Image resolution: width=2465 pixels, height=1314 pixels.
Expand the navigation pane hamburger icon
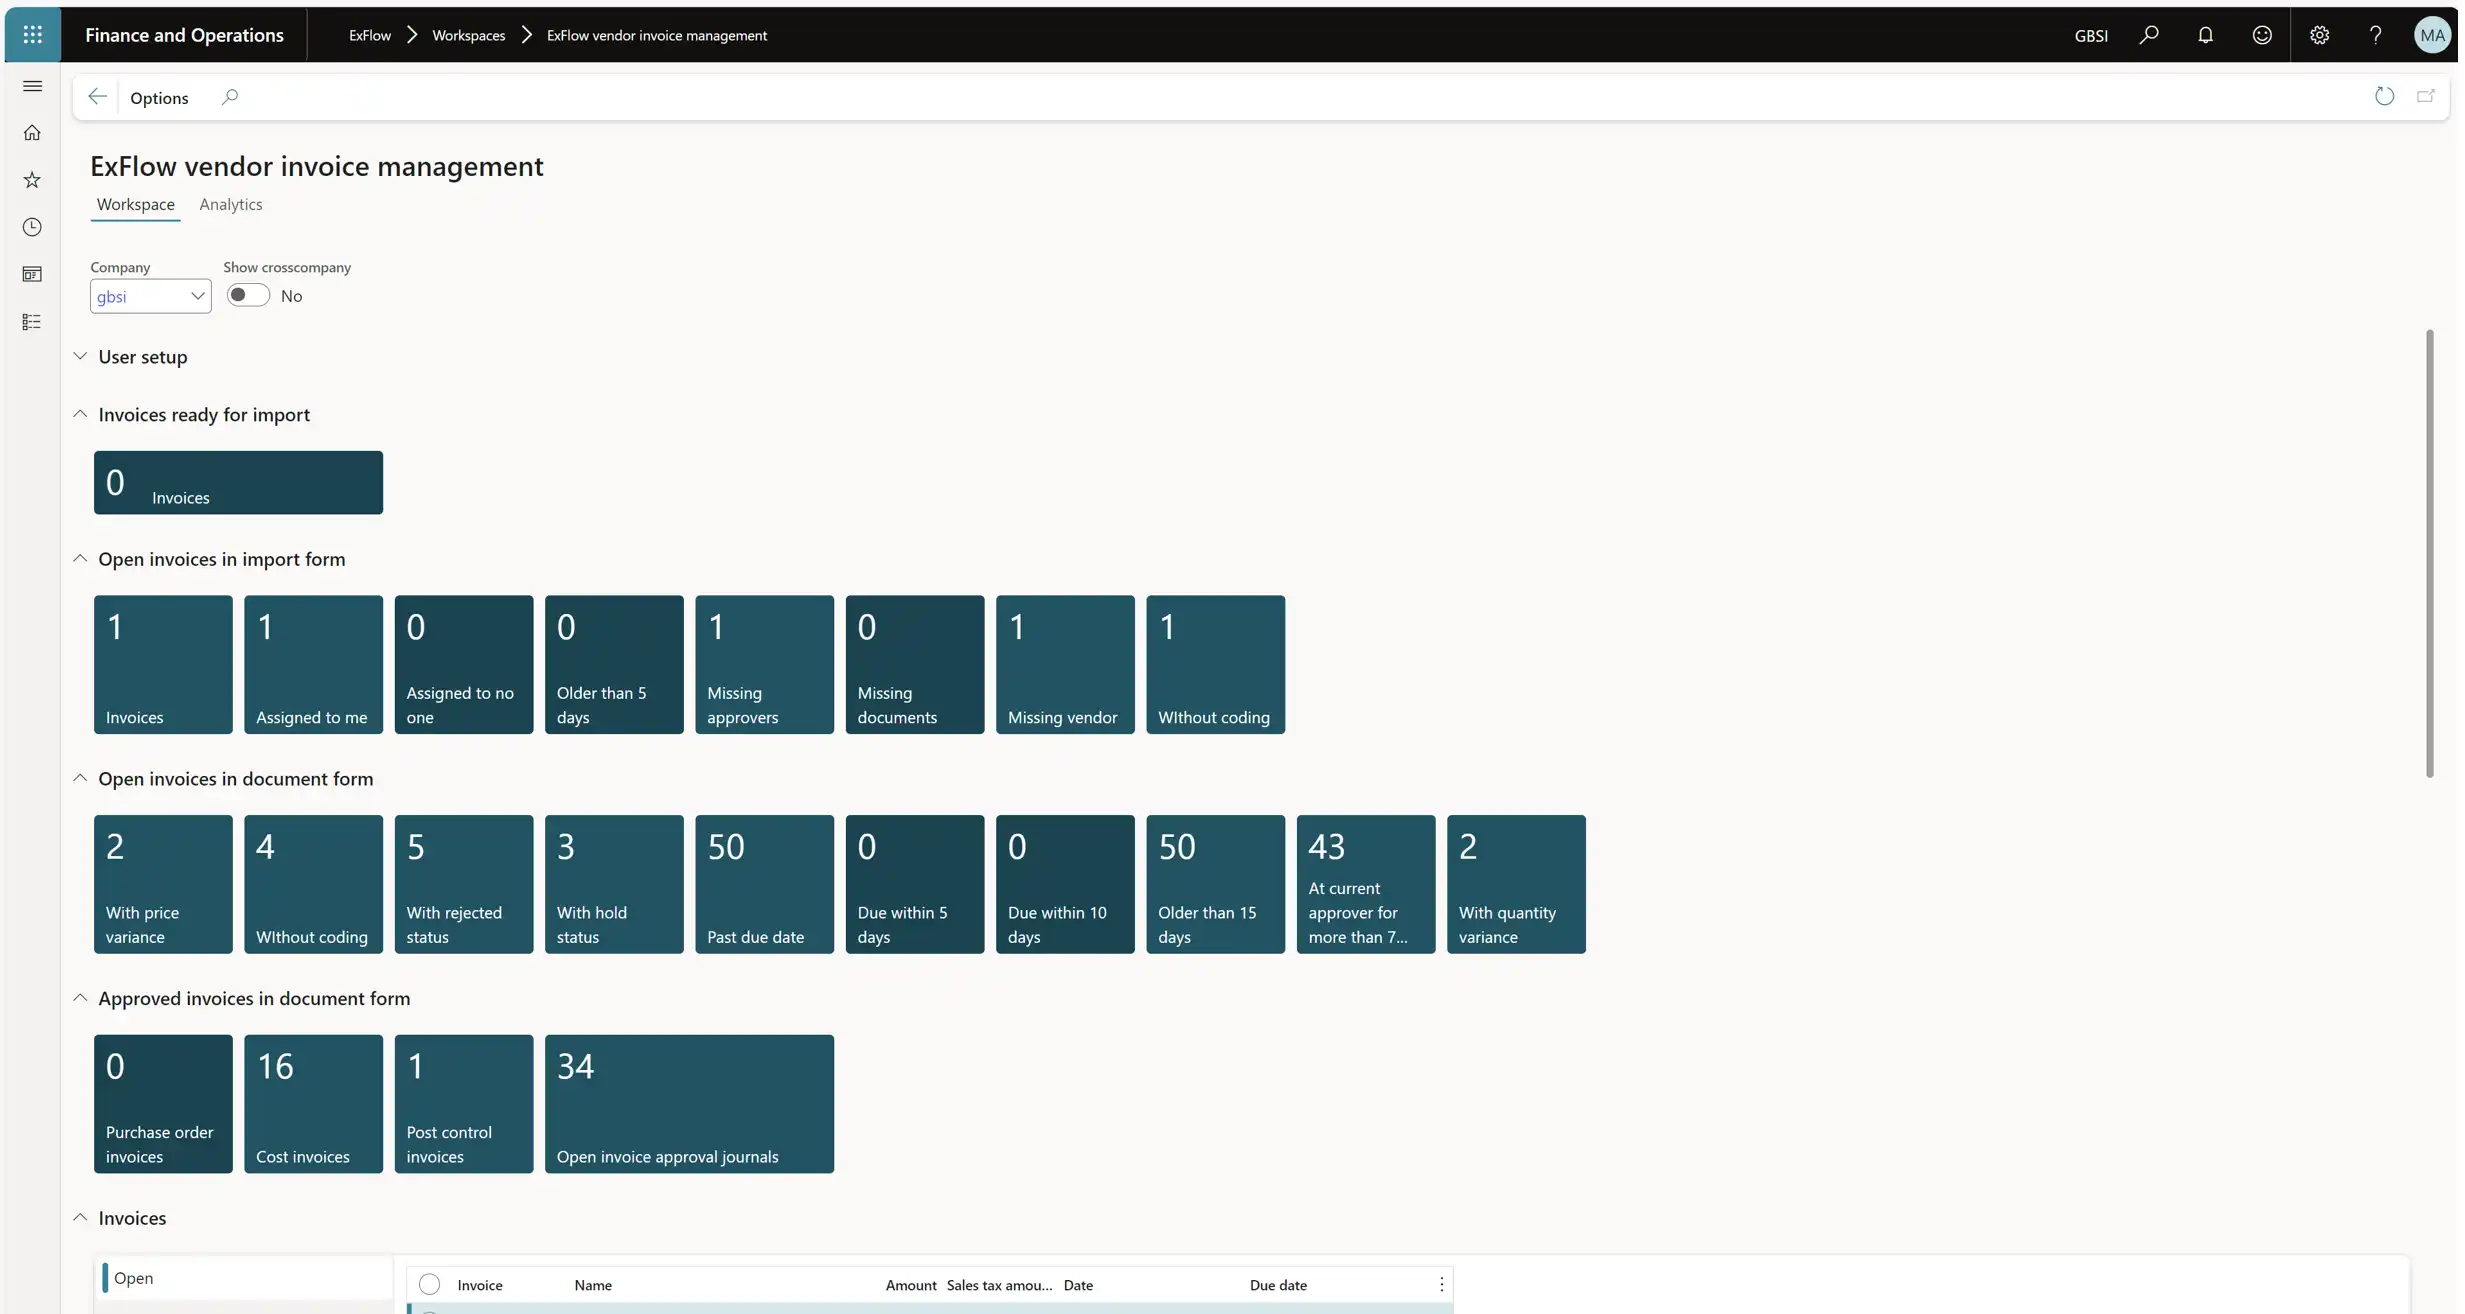32,86
